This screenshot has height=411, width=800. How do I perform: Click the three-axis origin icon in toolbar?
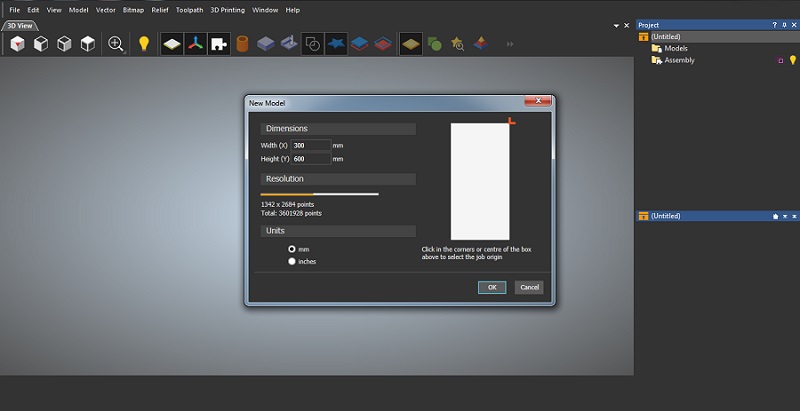tap(195, 43)
